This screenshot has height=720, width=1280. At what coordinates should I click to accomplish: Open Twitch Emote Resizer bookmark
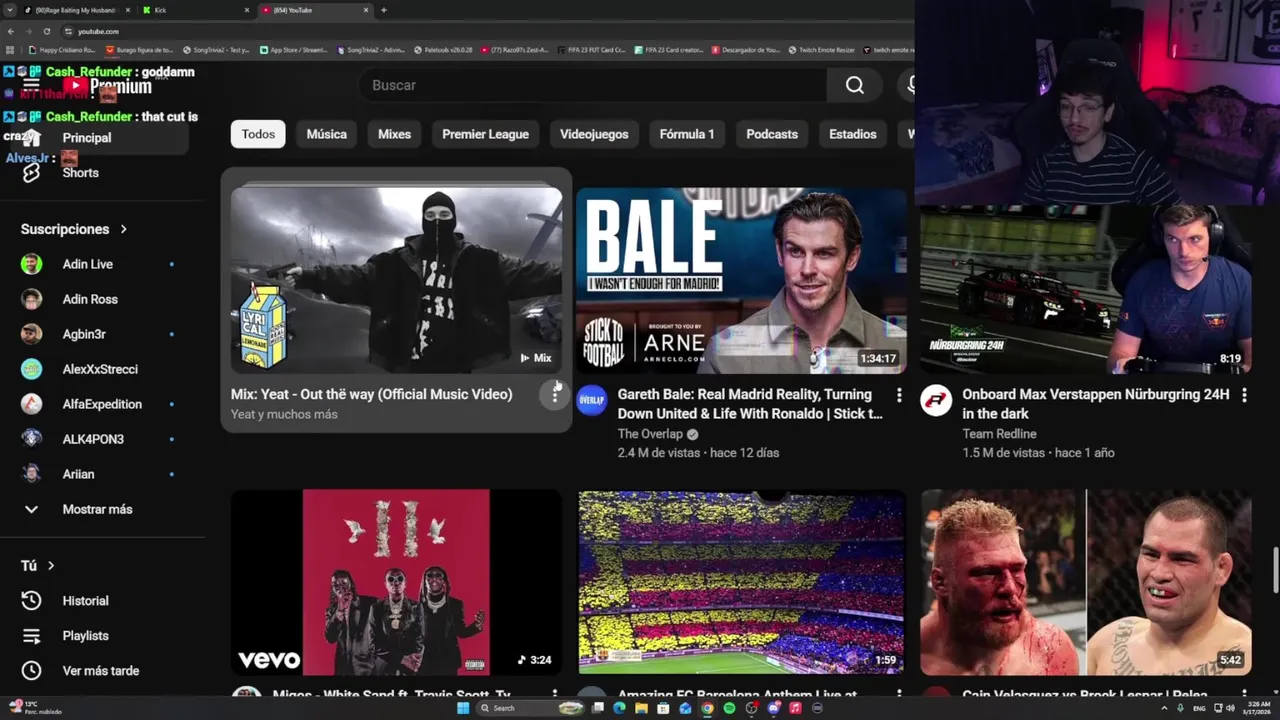click(821, 49)
